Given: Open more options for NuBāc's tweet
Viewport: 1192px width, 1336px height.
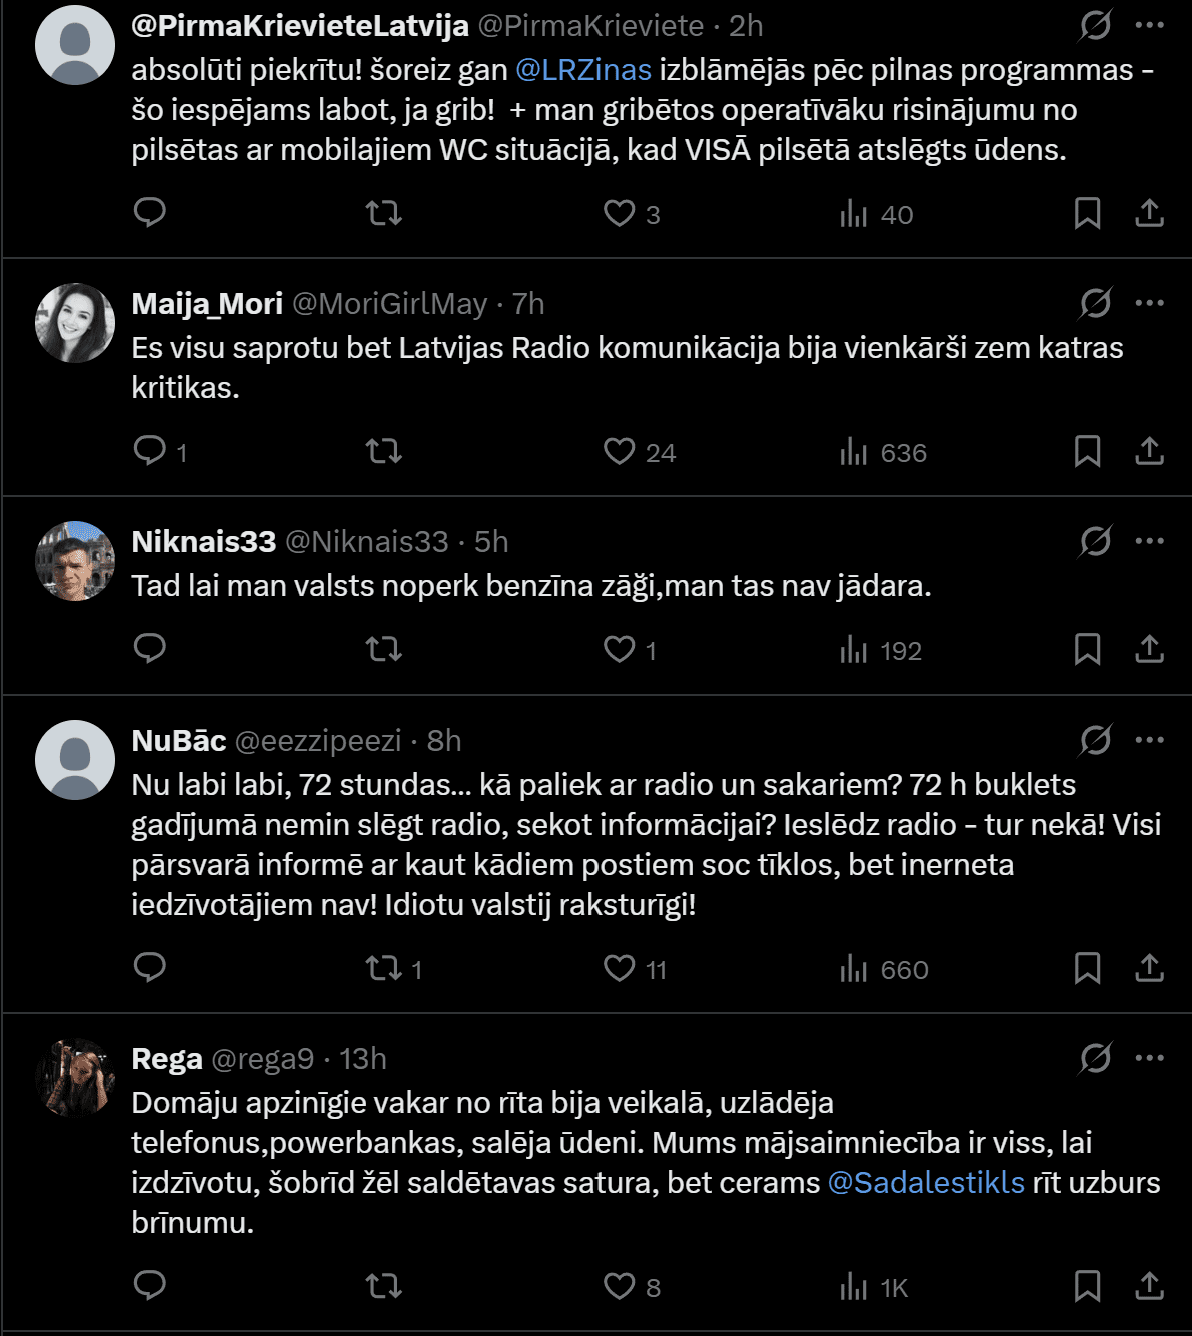Looking at the screenshot, I should click(1149, 740).
